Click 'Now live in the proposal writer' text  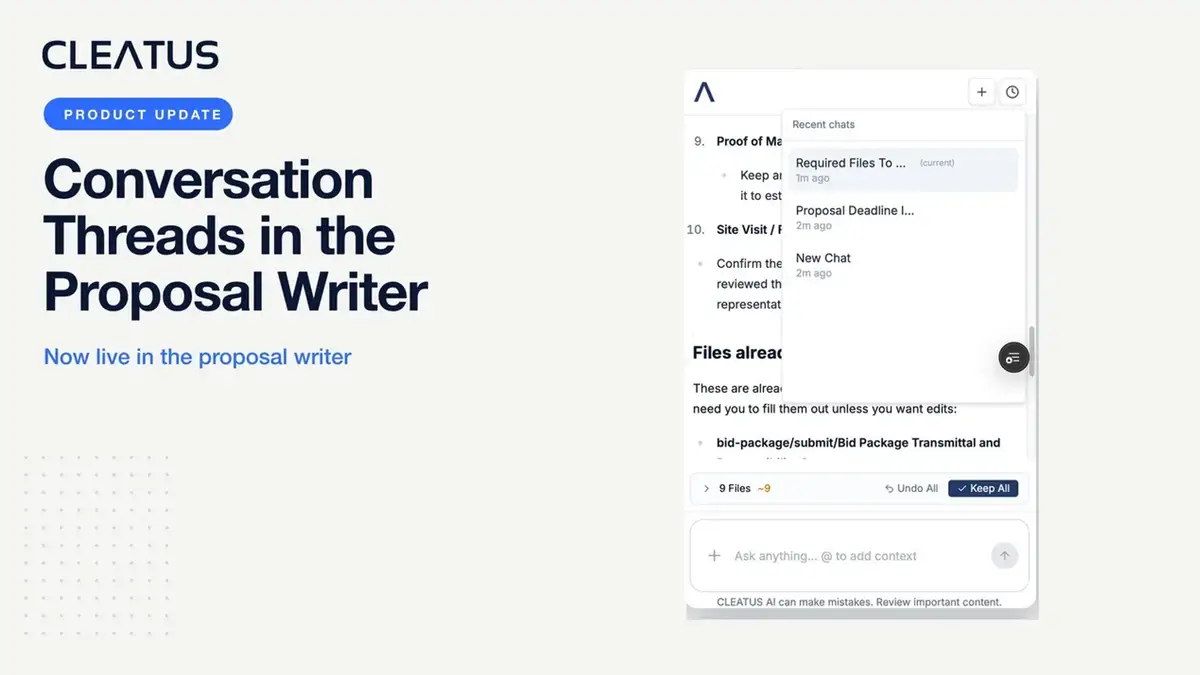click(198, 356)
